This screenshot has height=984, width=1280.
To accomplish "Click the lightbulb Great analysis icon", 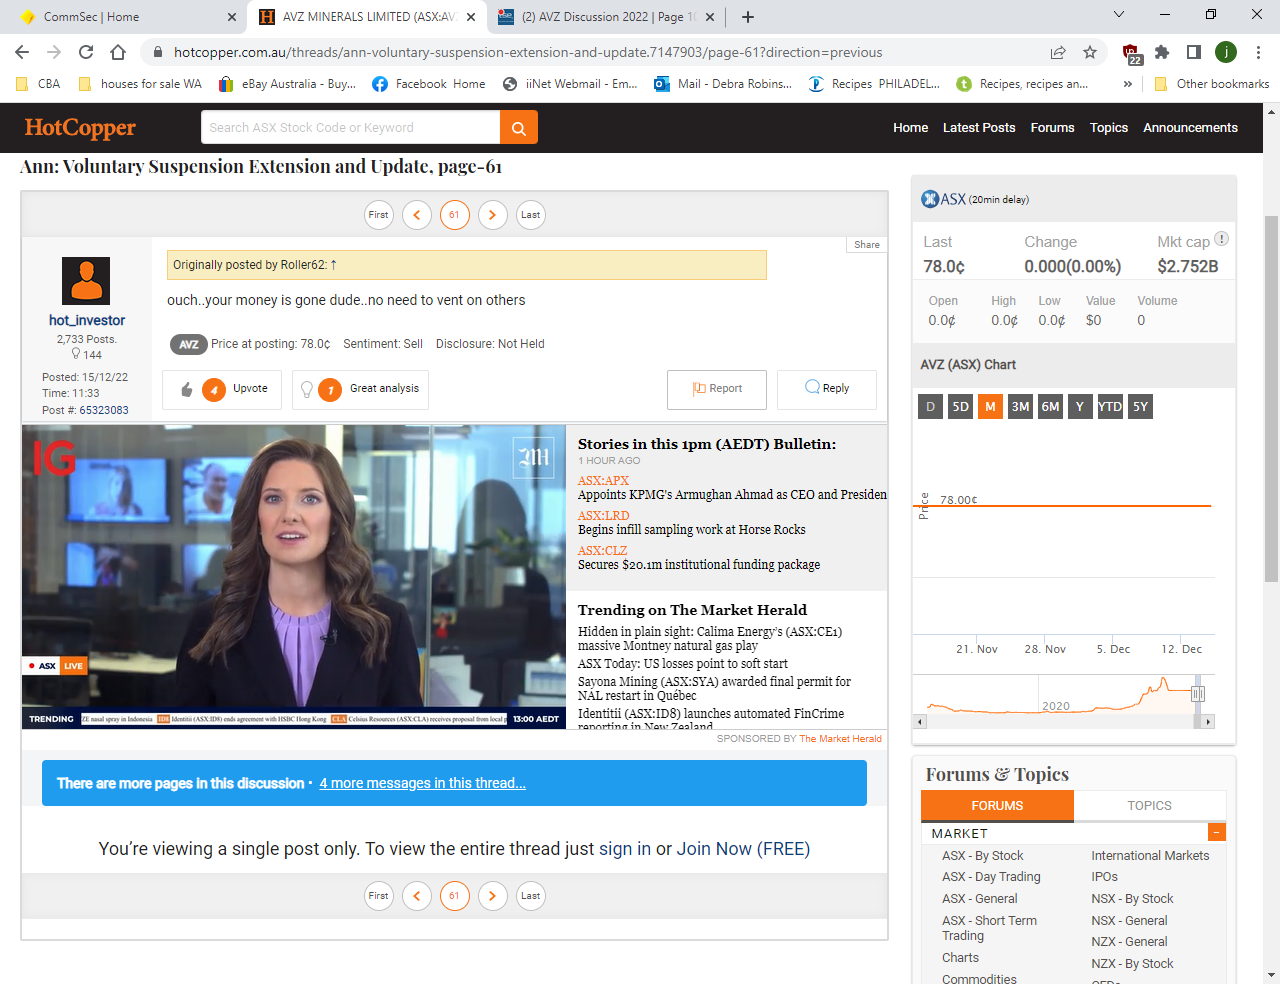I will coord(307,390).
